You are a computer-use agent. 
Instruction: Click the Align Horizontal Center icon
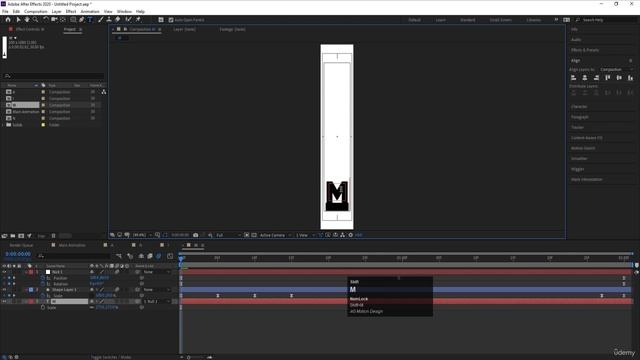click(x=585, y=78)
